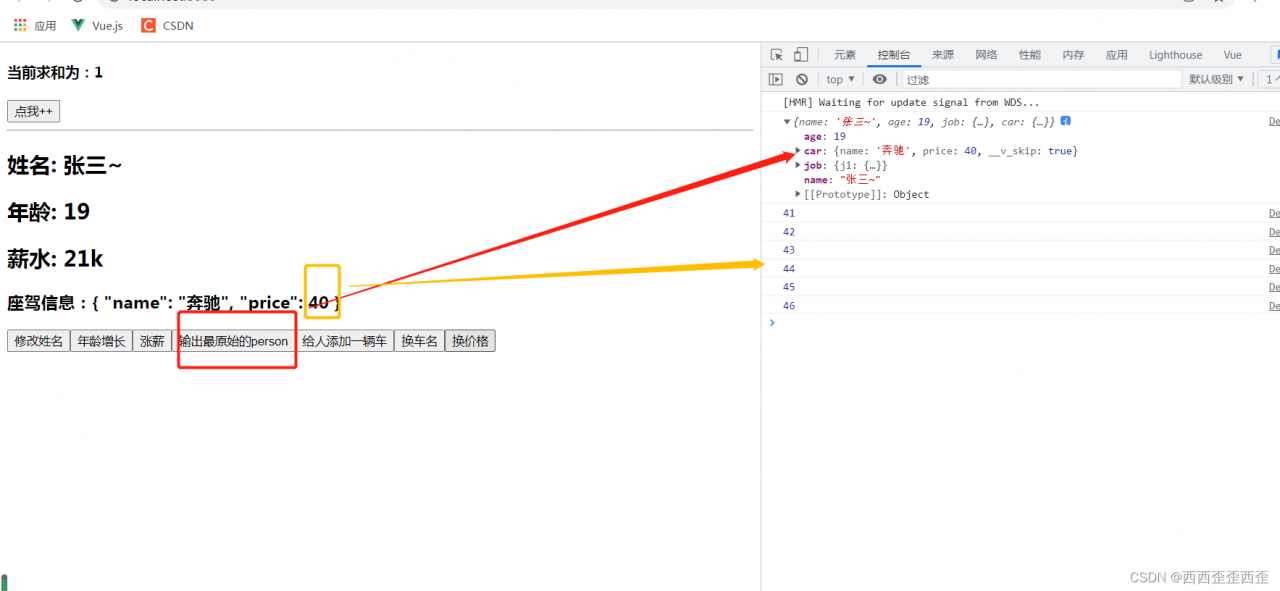Viewport: 1280px width, 591px height.
Task: Switch to the Lighthouse tab
Action: pyautogui.click(x=1176, y=55)
